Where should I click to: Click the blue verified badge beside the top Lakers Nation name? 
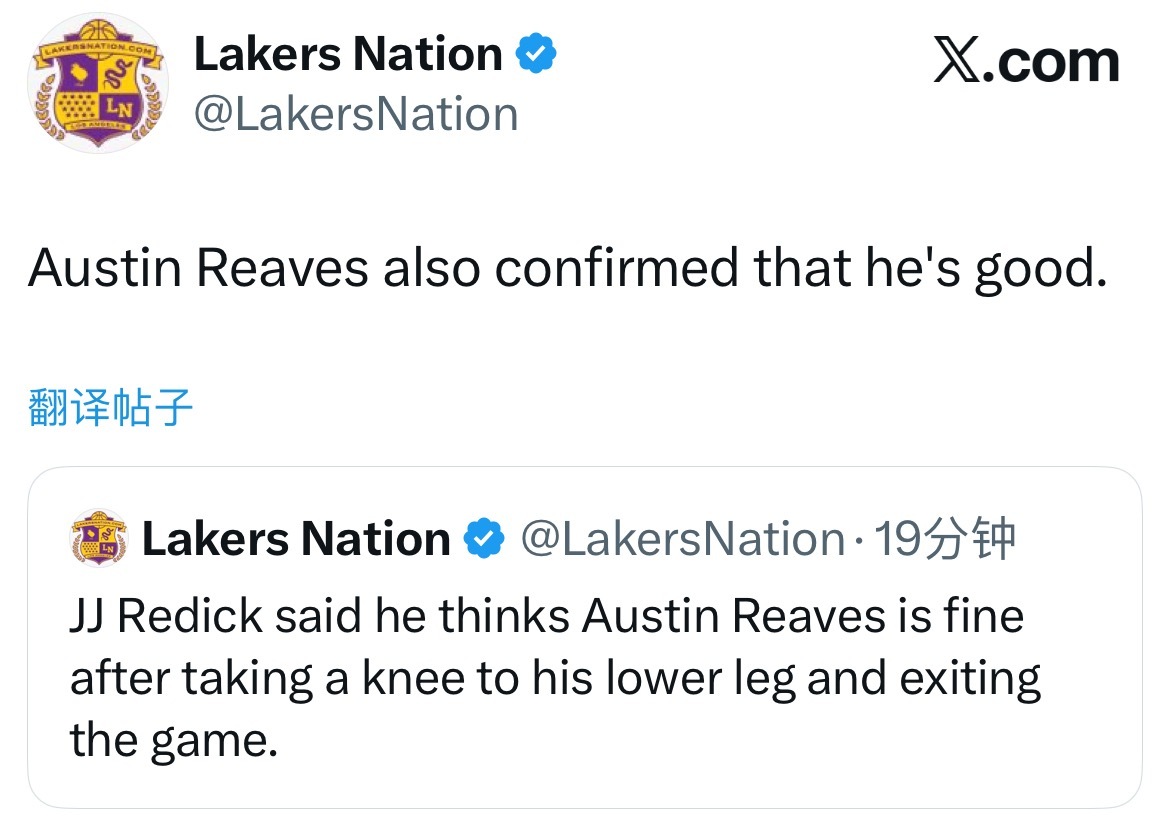point(536,54)
